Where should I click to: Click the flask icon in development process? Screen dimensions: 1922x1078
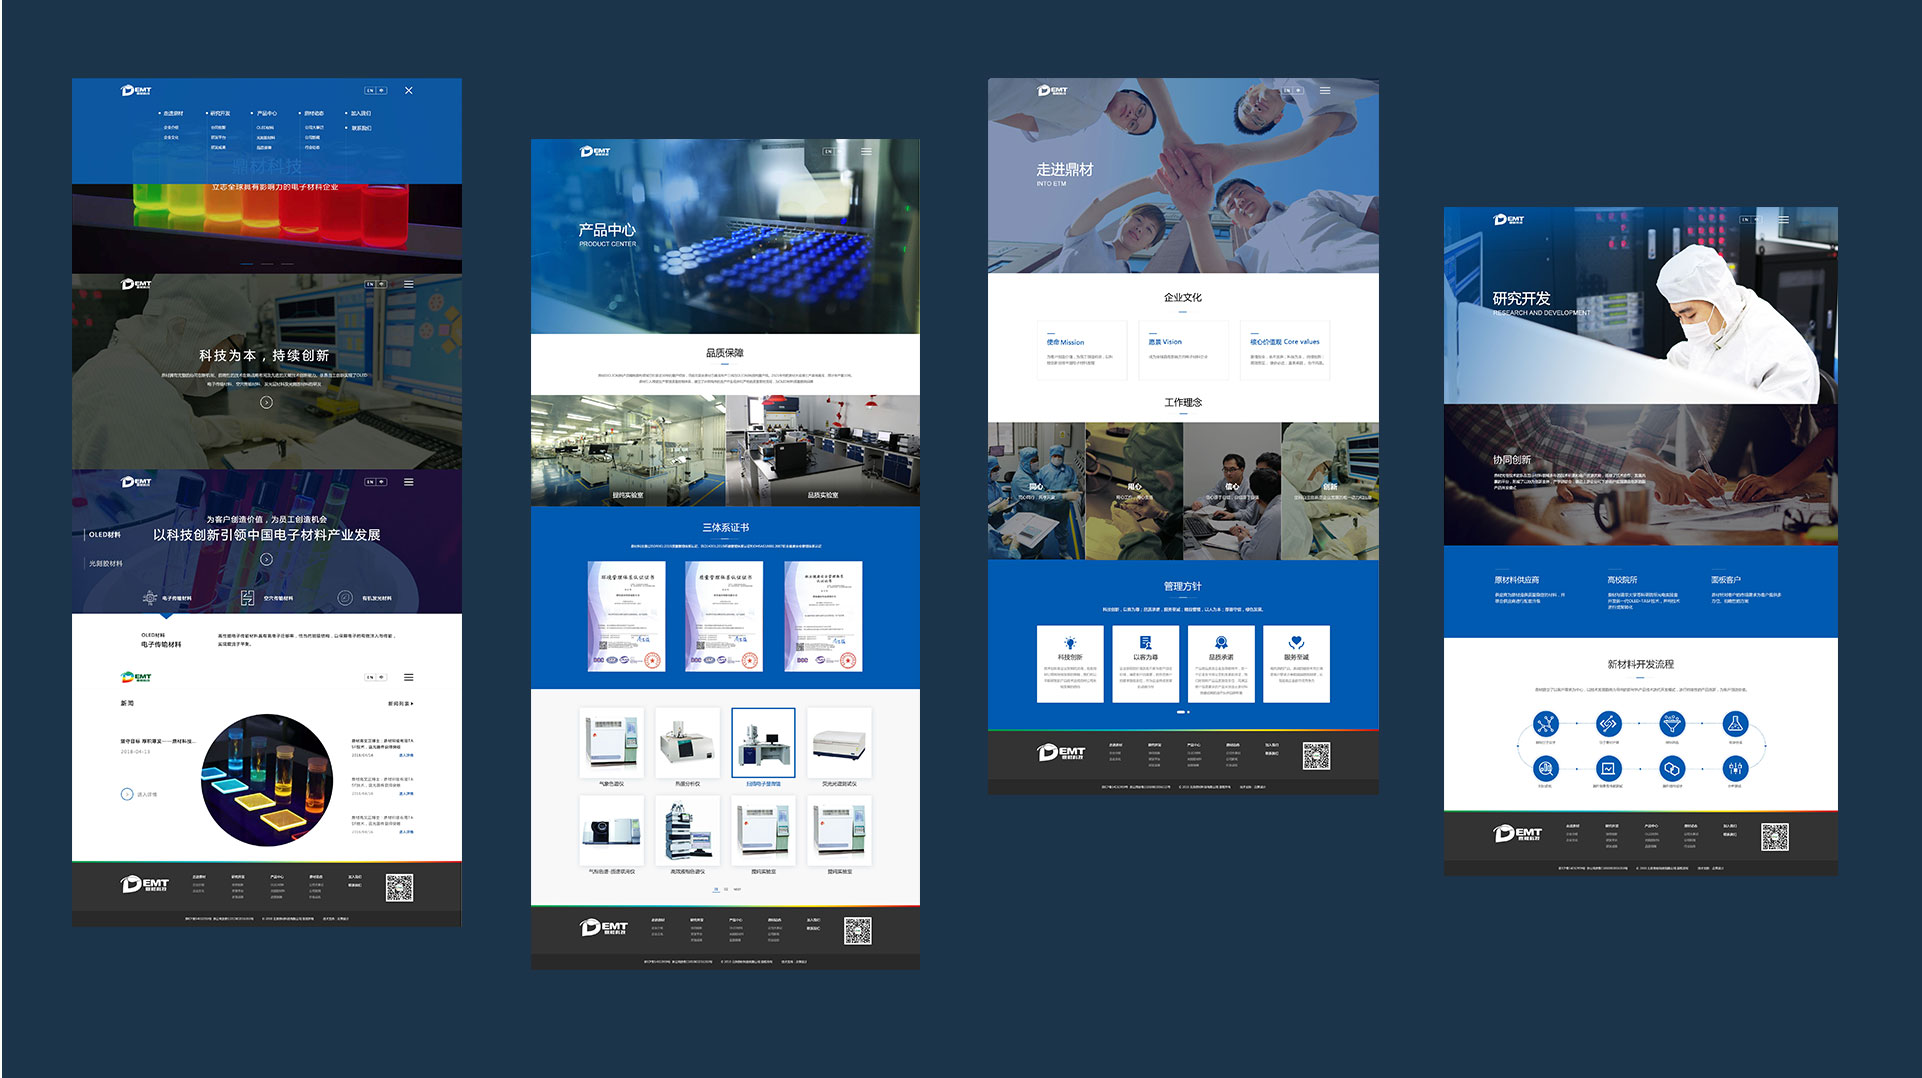(x=1735, y=723)
